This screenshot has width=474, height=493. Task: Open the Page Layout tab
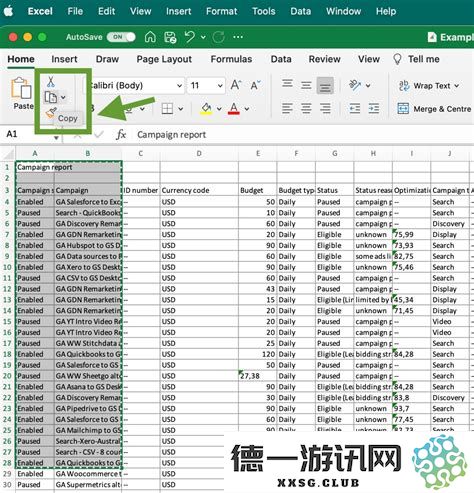tap(164, 59)
